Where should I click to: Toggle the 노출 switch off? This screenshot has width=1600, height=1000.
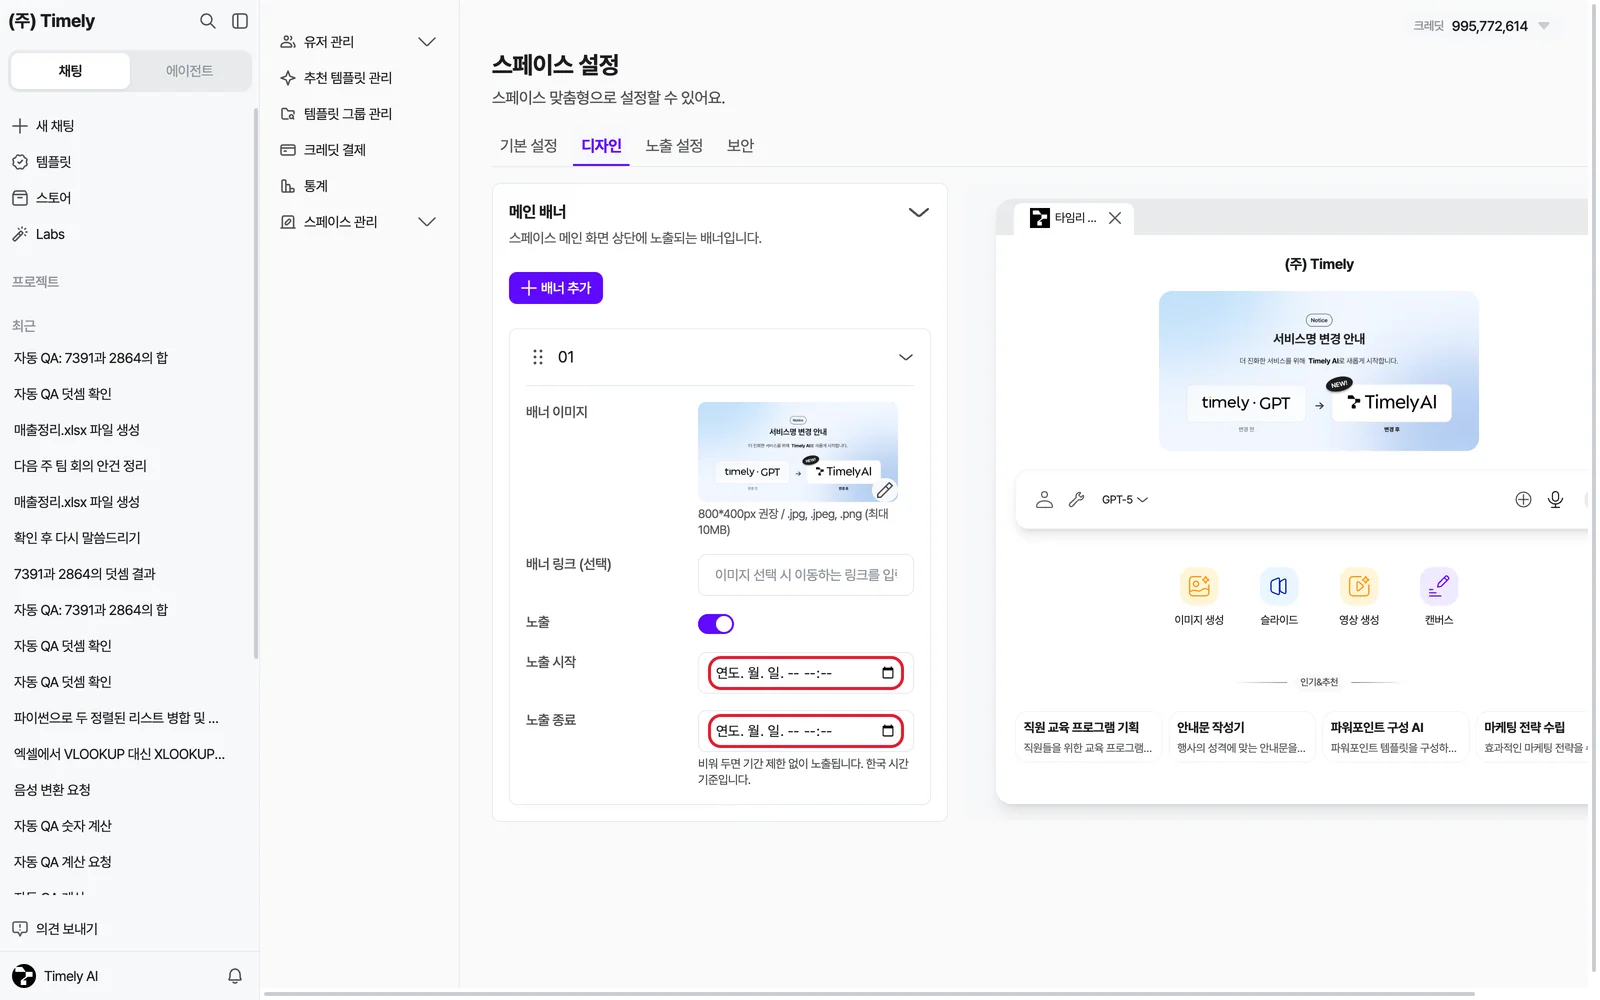(x=716, y=624)
